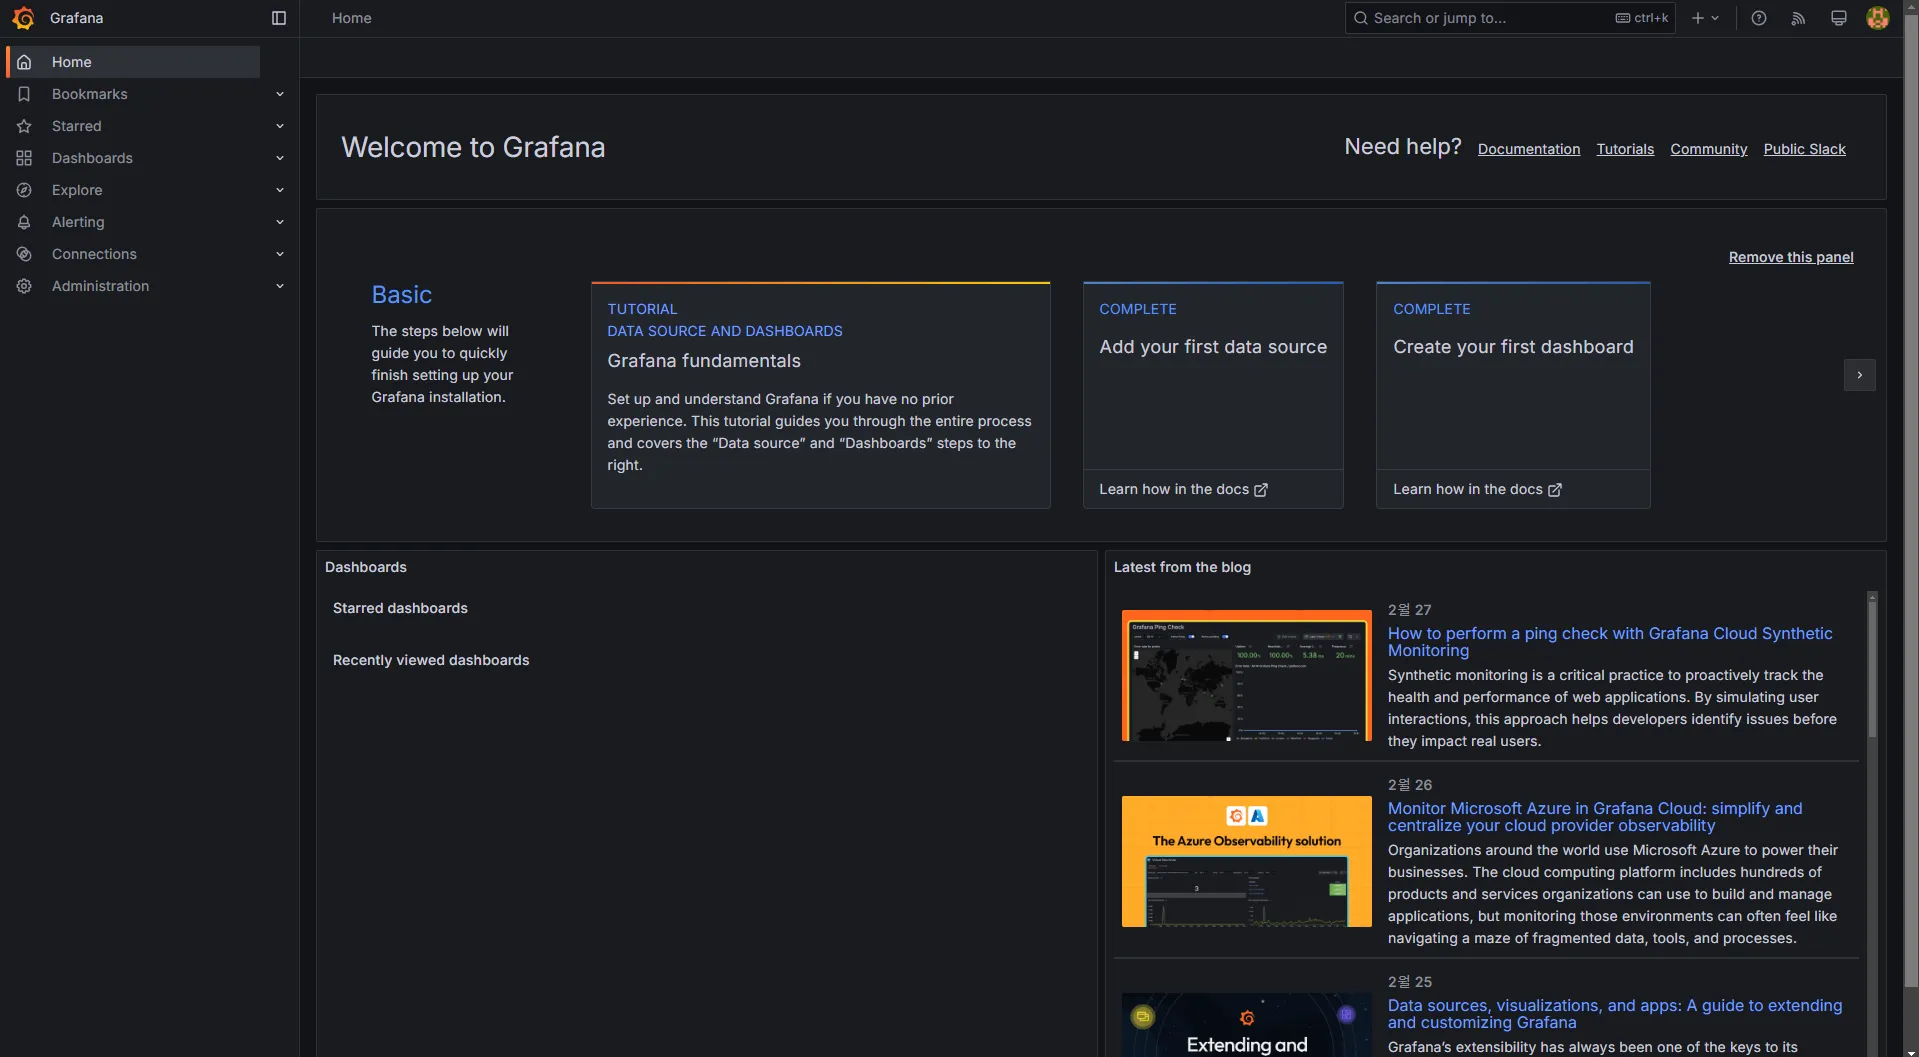
Task: Click the Starred dashboards heading
Action: (x=400, y=608)
